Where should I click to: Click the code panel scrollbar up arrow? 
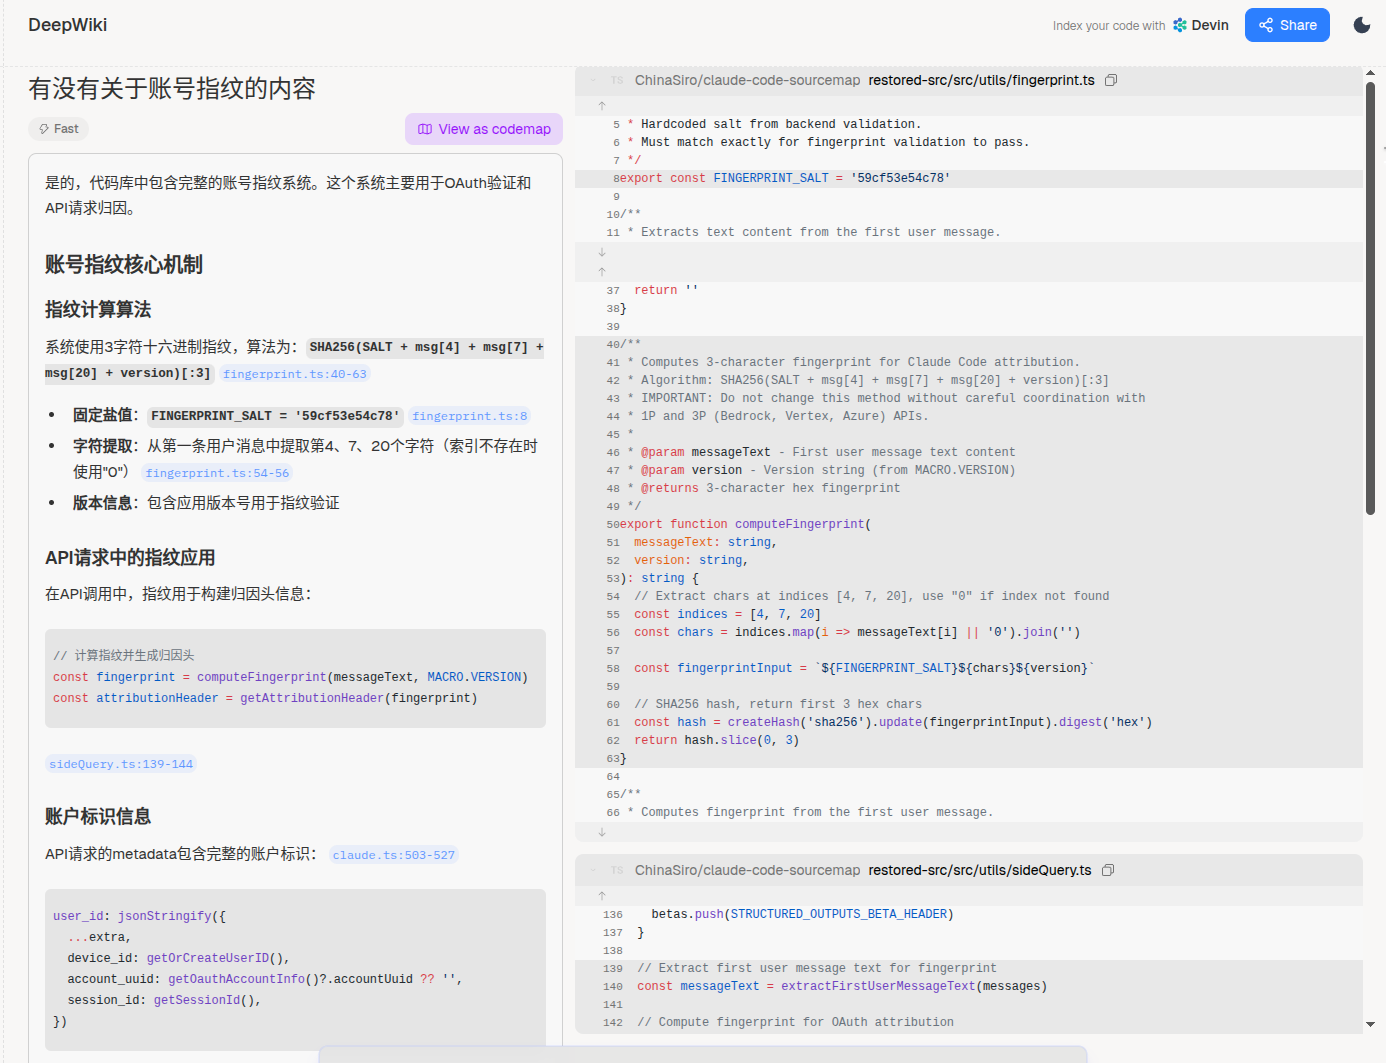click(x=1370, y=73)
